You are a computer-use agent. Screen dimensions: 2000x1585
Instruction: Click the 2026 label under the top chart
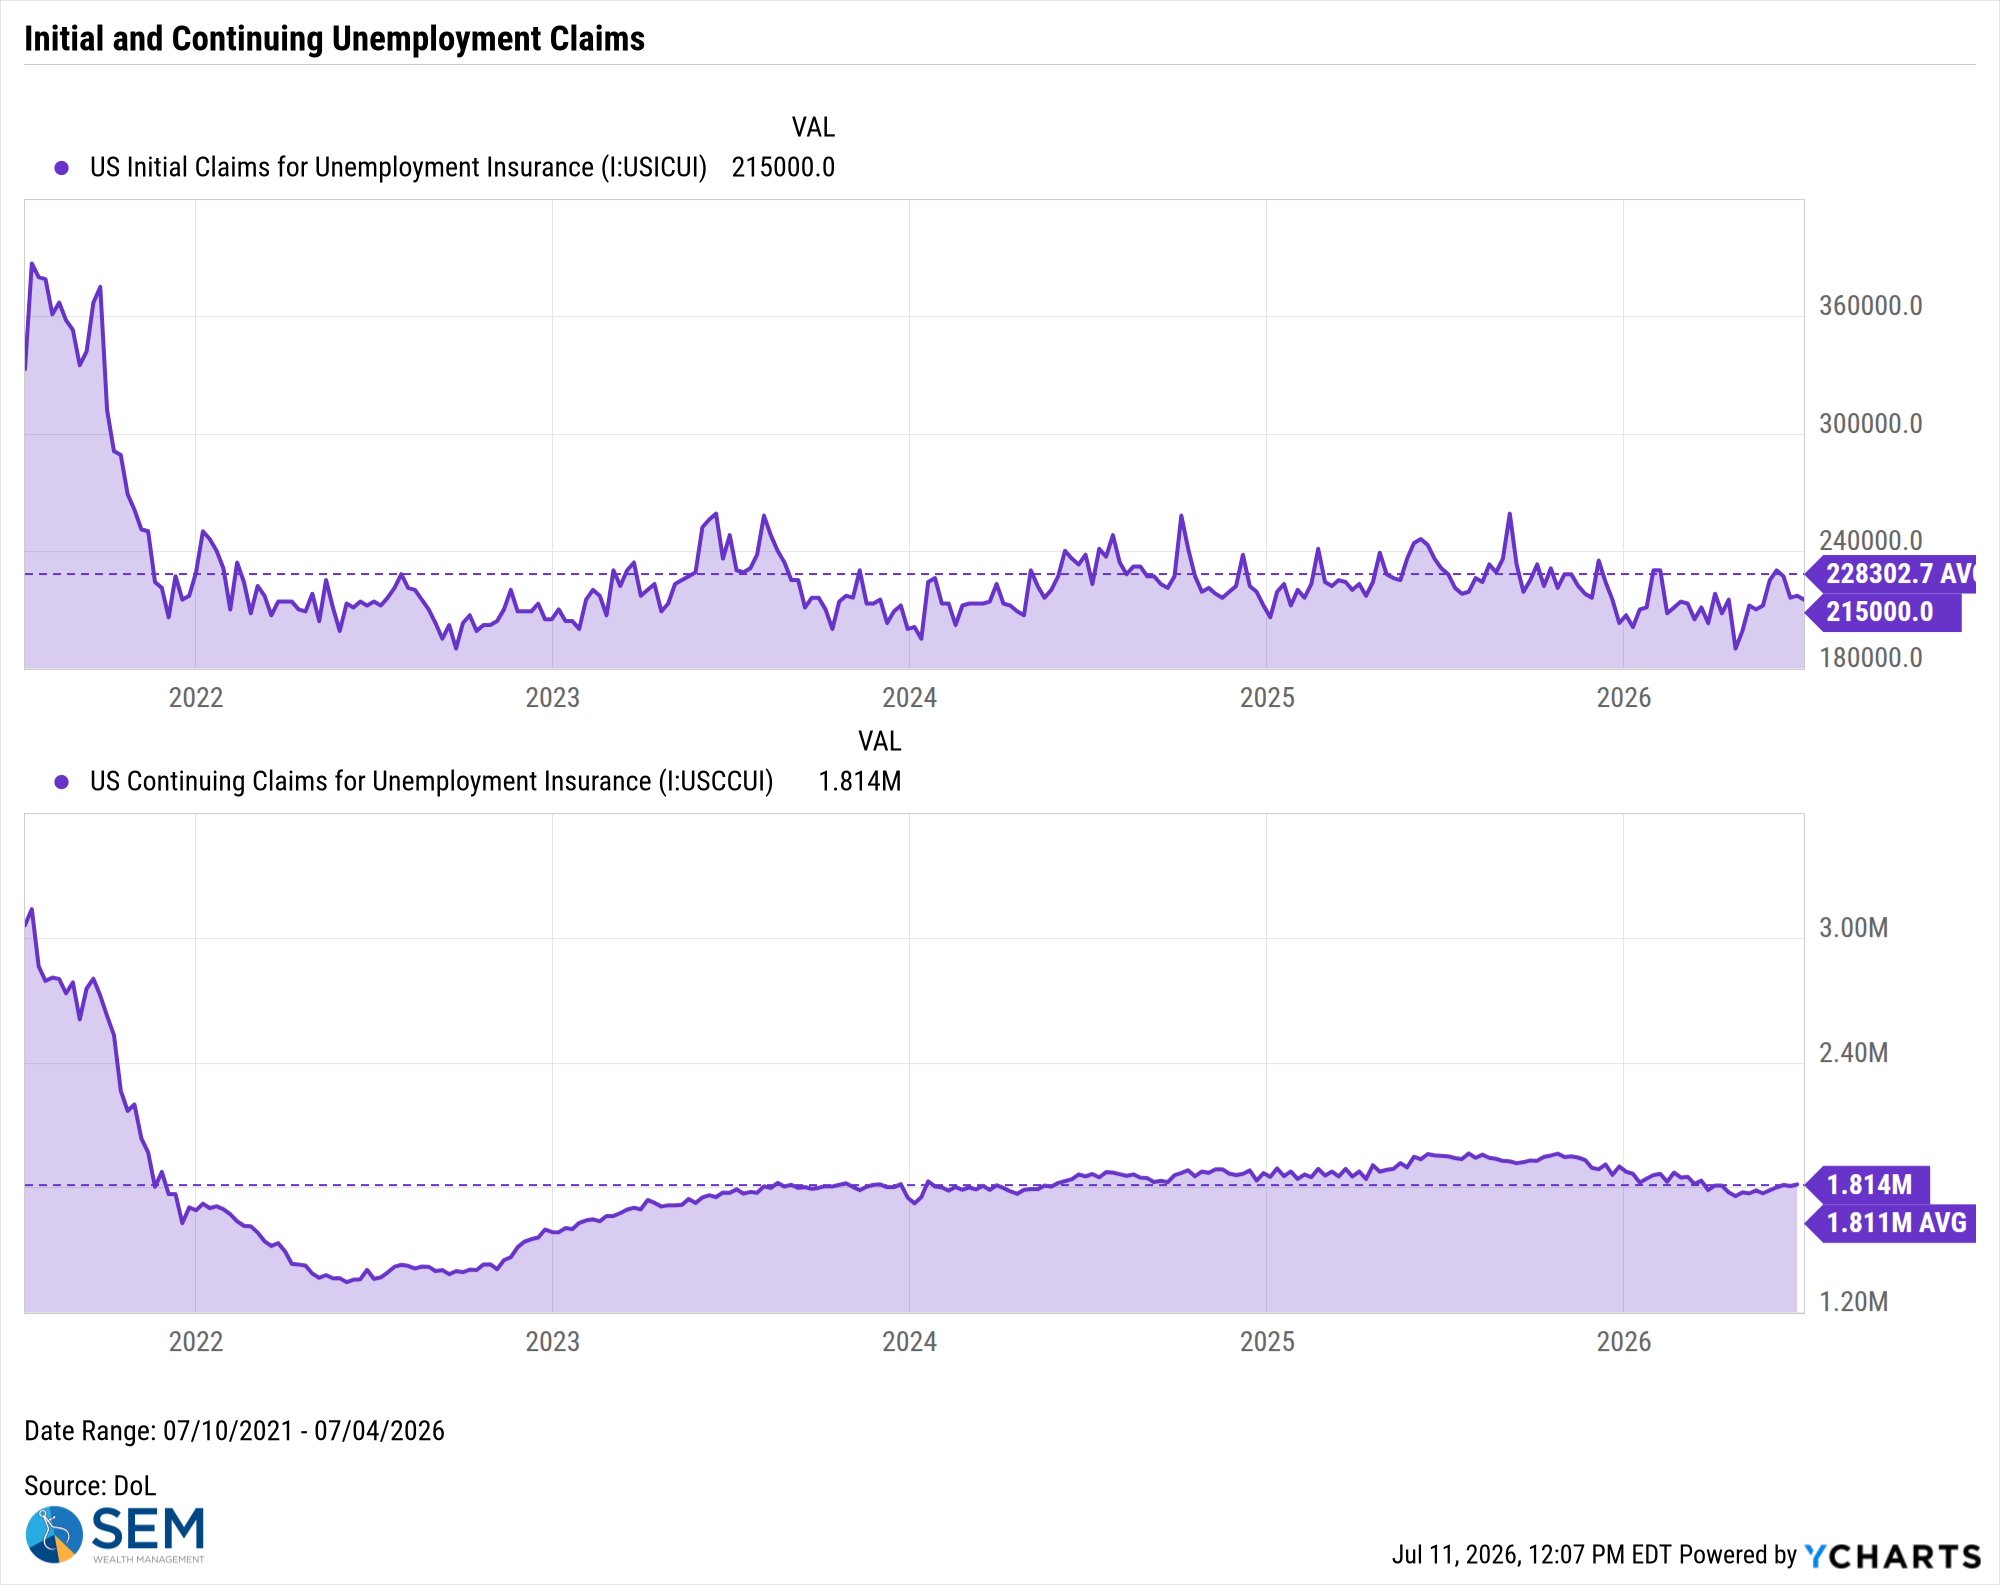click(x=1623, y=698)
